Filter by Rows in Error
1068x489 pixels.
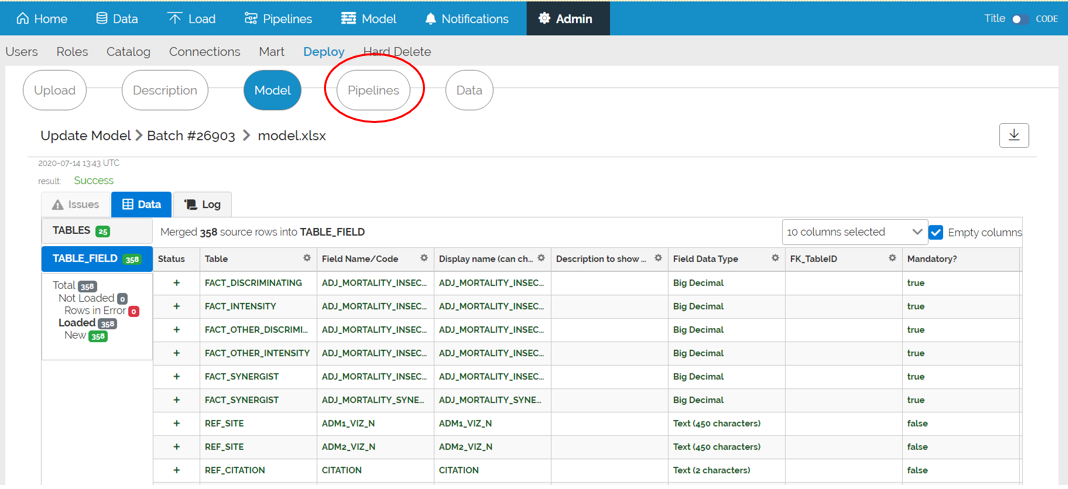pos(102,311)
